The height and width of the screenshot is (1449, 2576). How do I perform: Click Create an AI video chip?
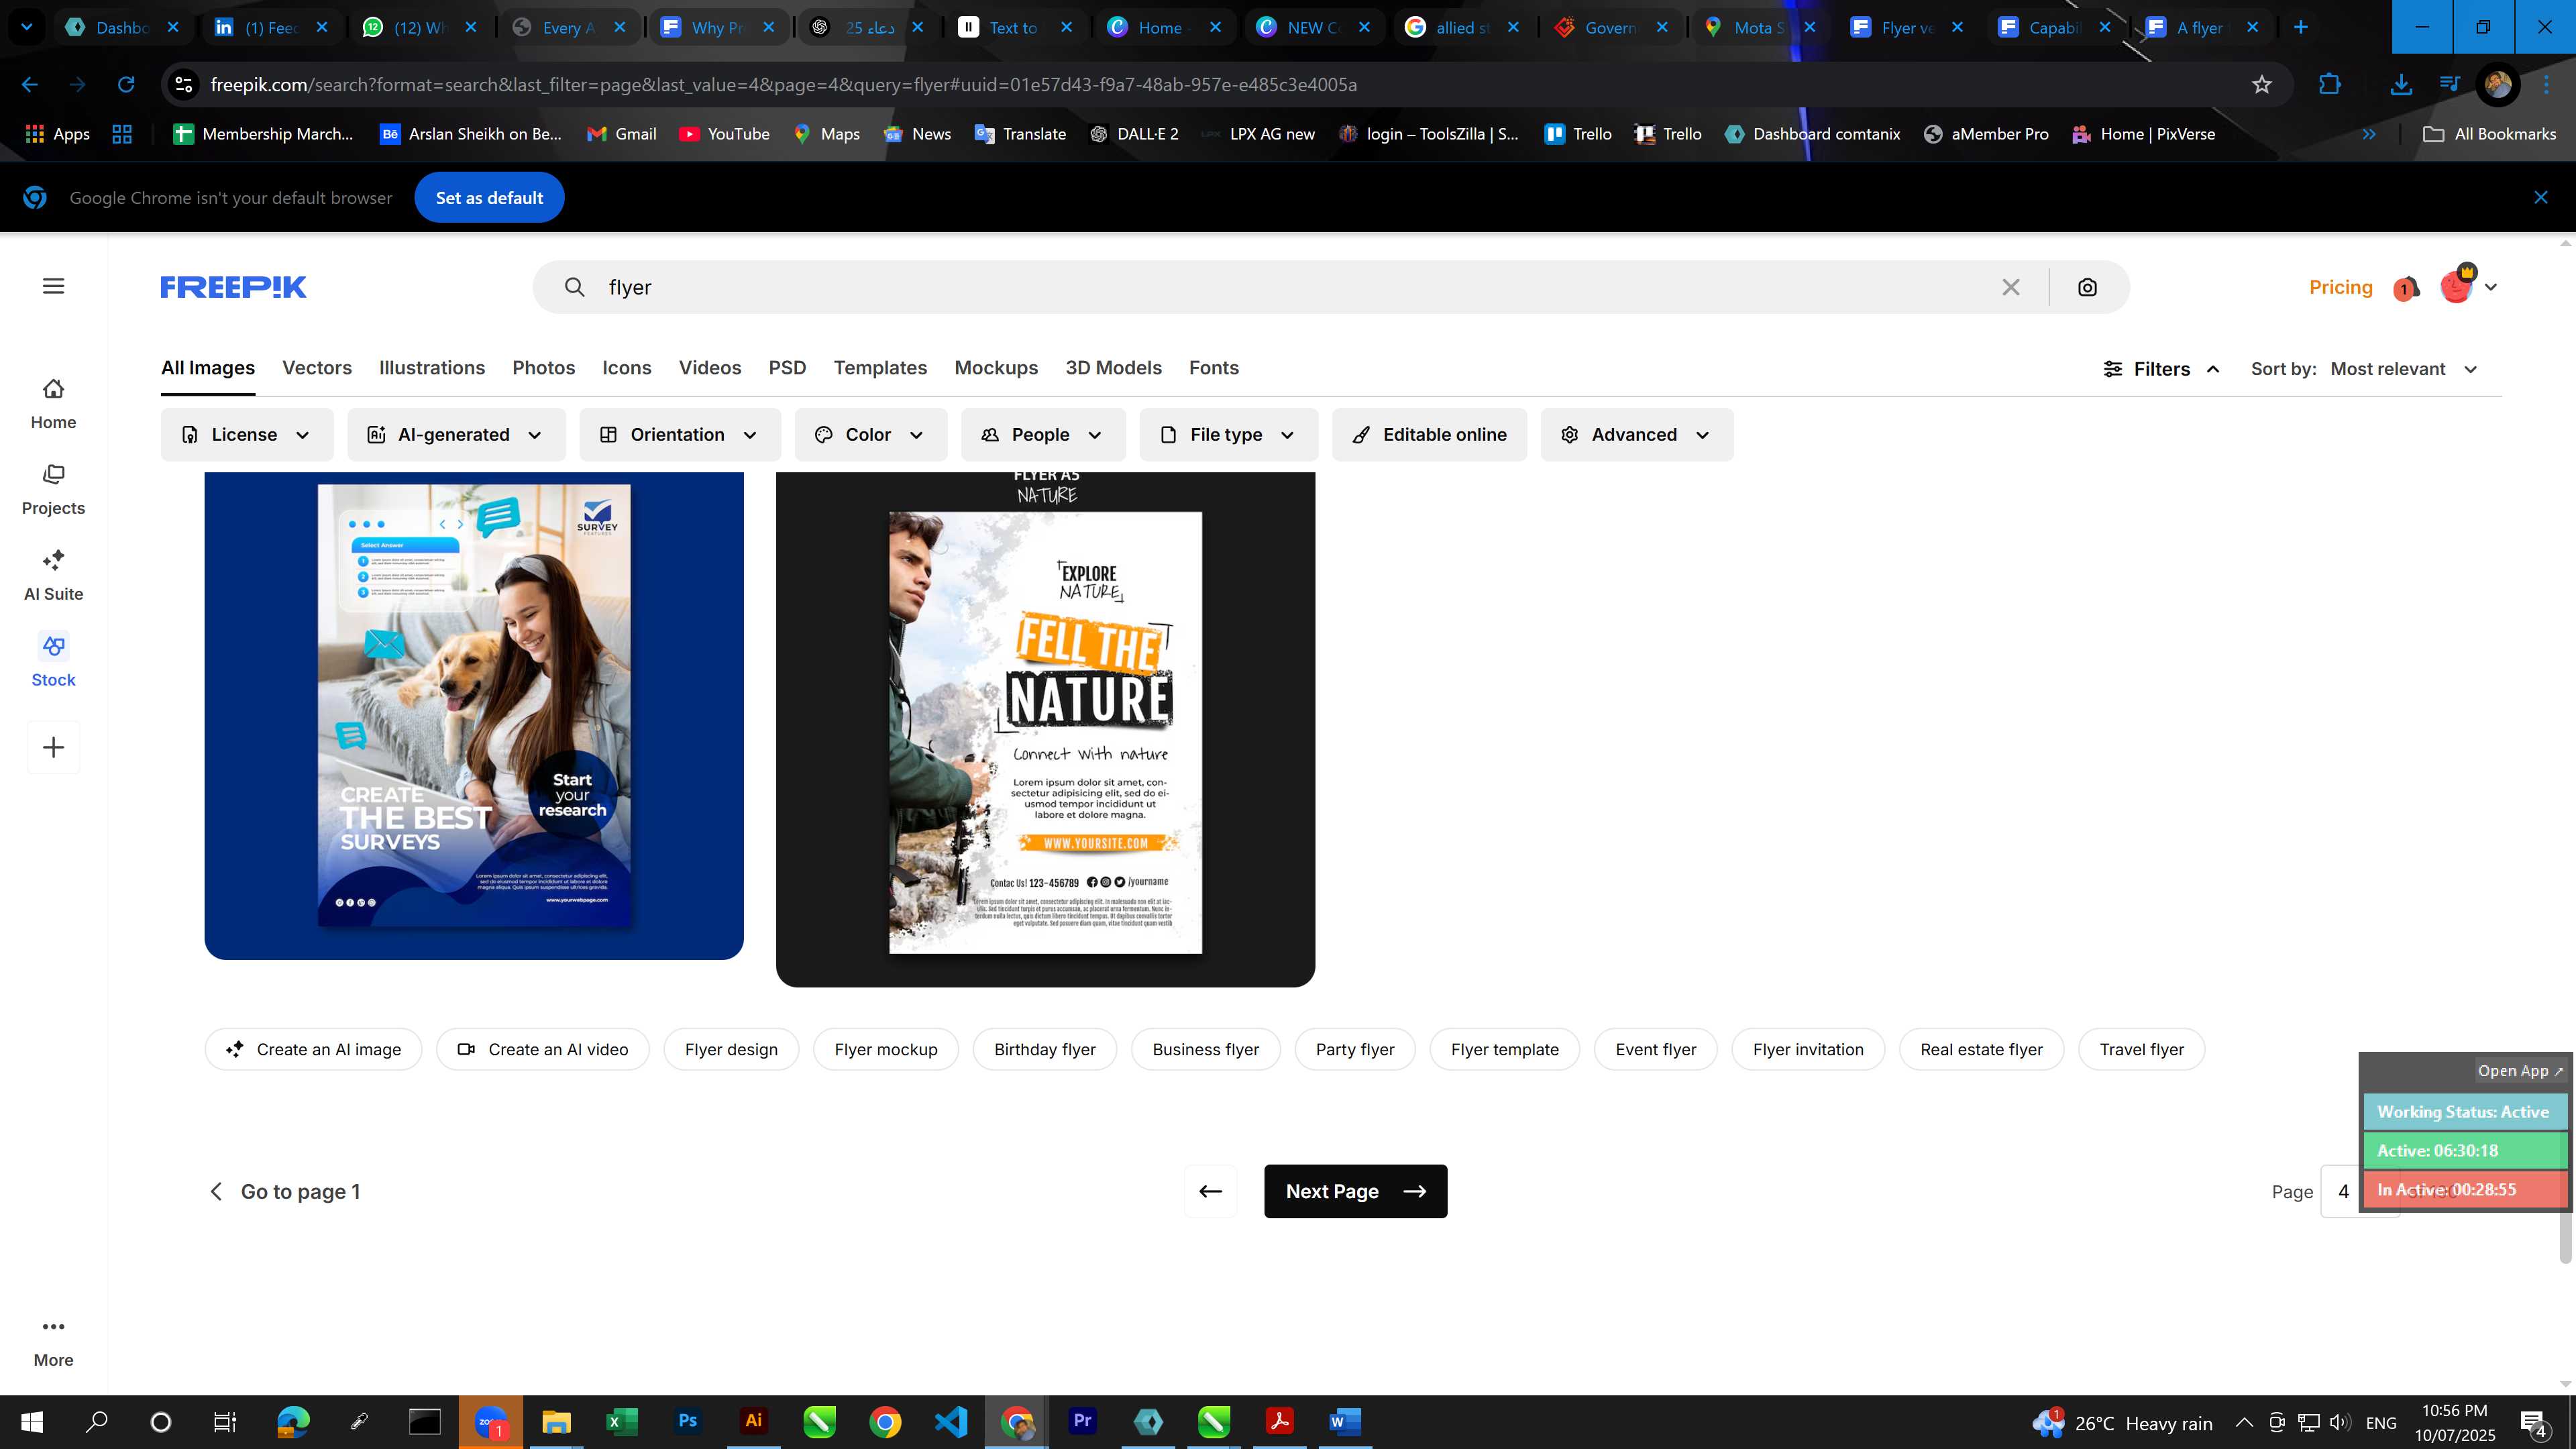coord(543,1050)
